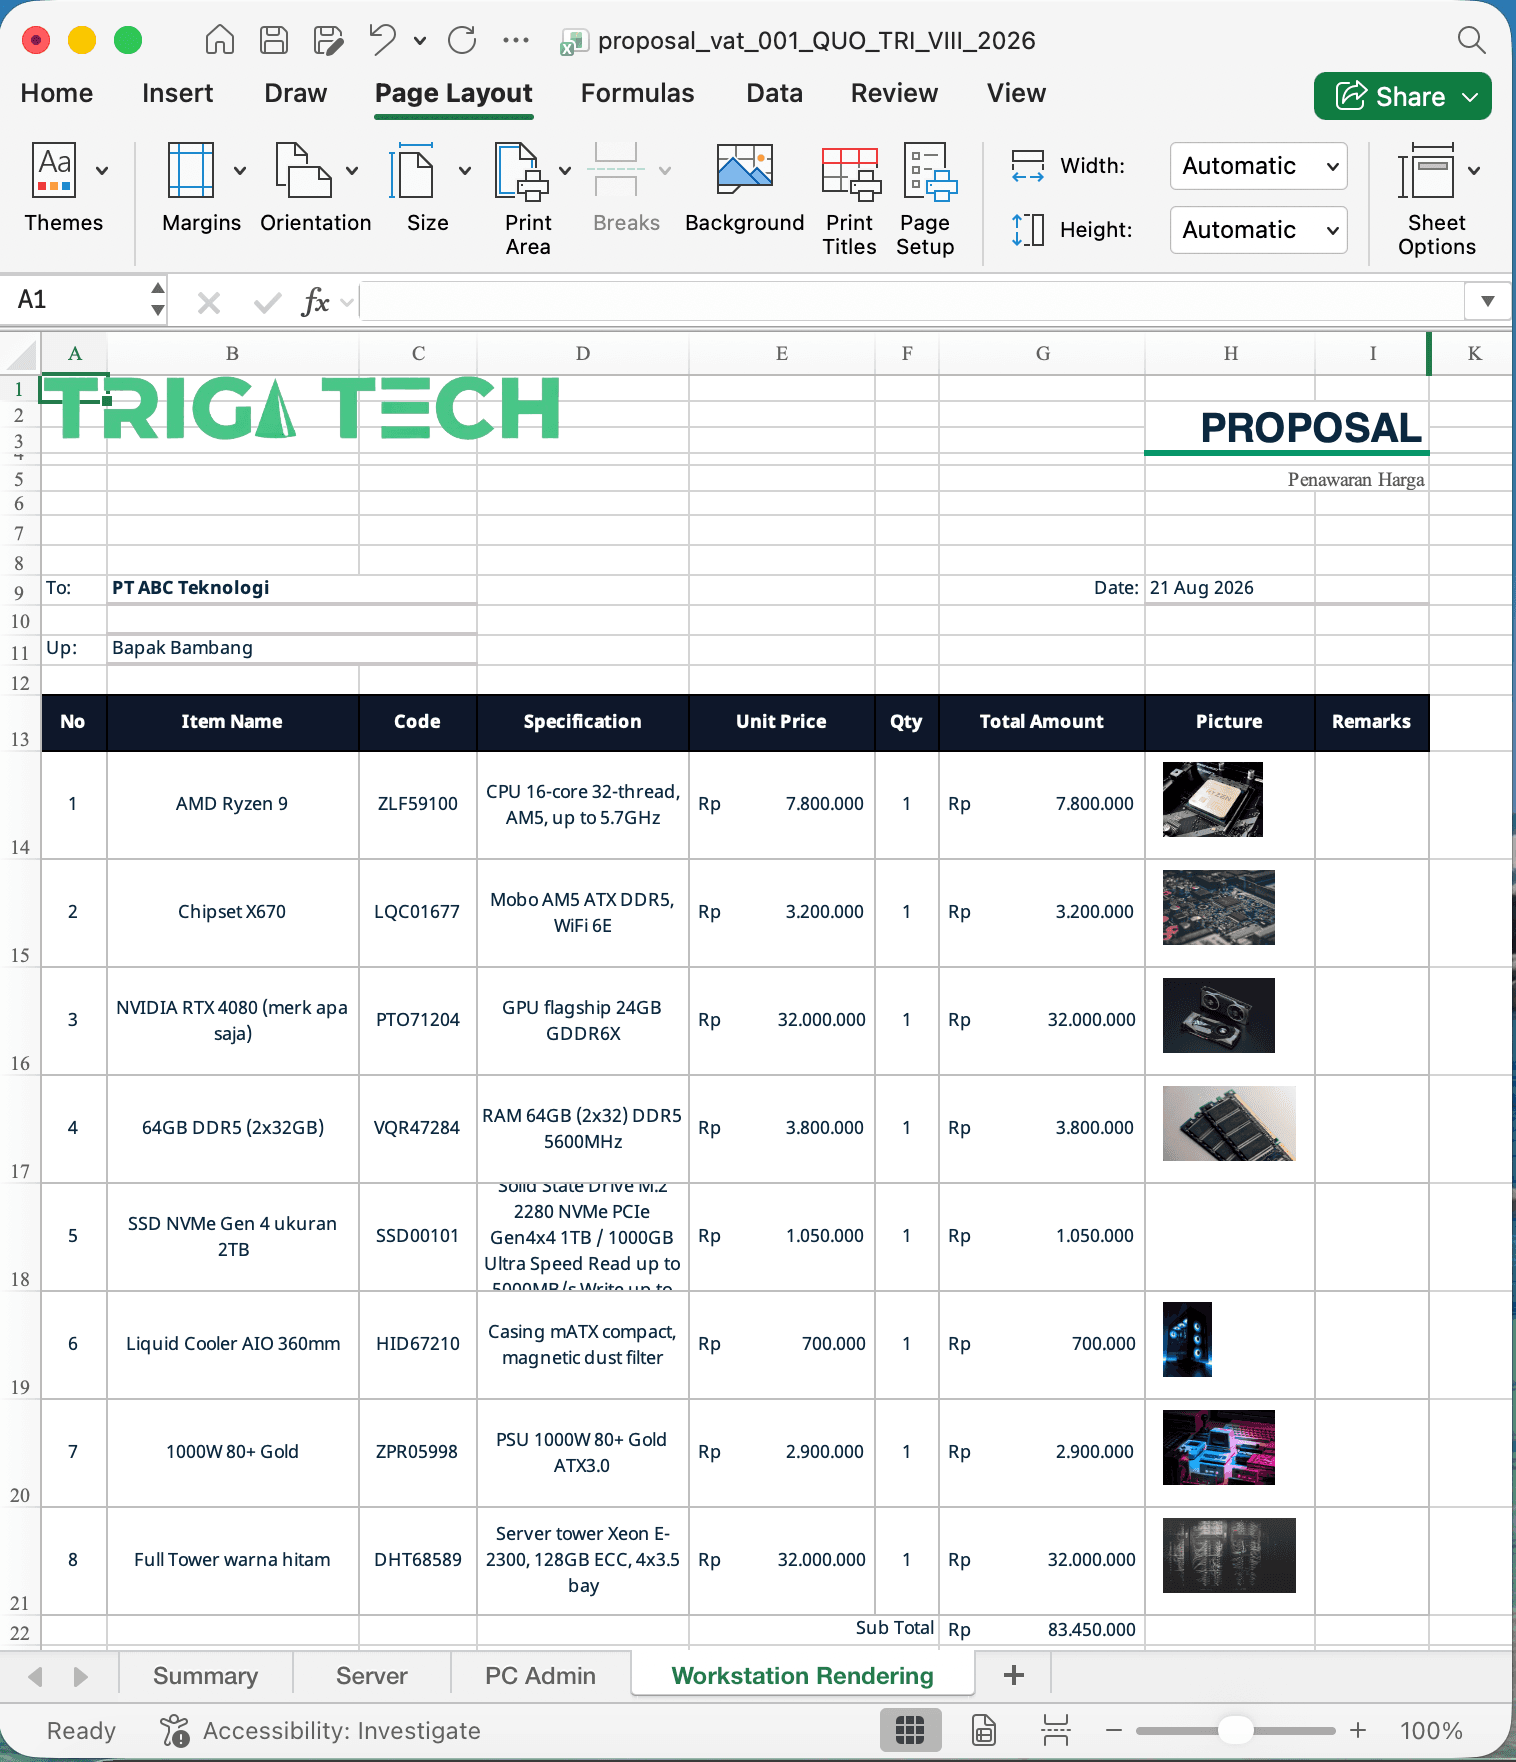Expand the Size dropdown arrow
This screenshot has height=1762, width=1516.
click(465, 171)
